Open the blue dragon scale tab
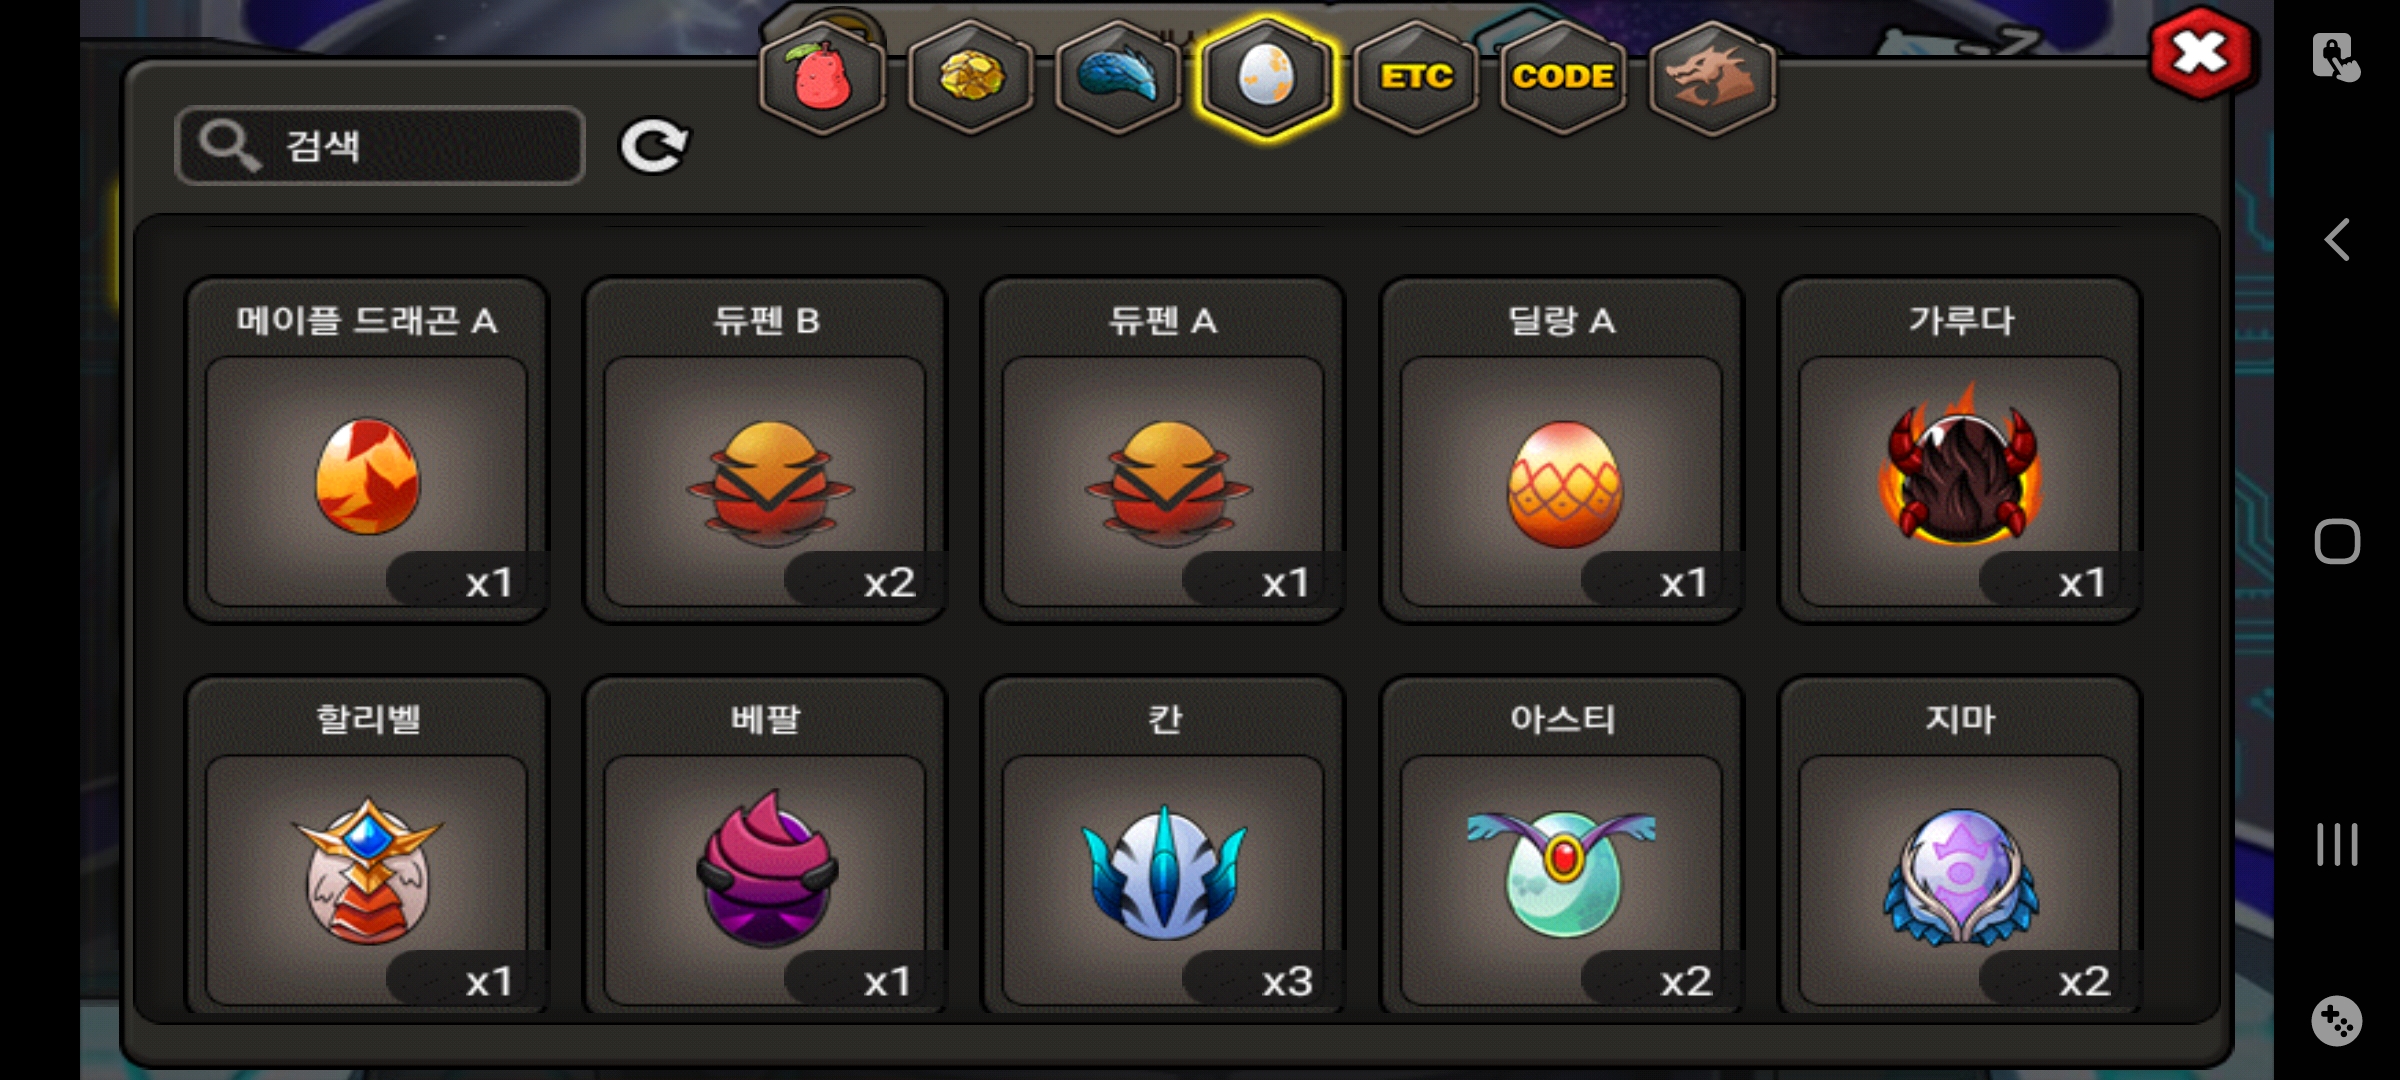 point(1118,77)
